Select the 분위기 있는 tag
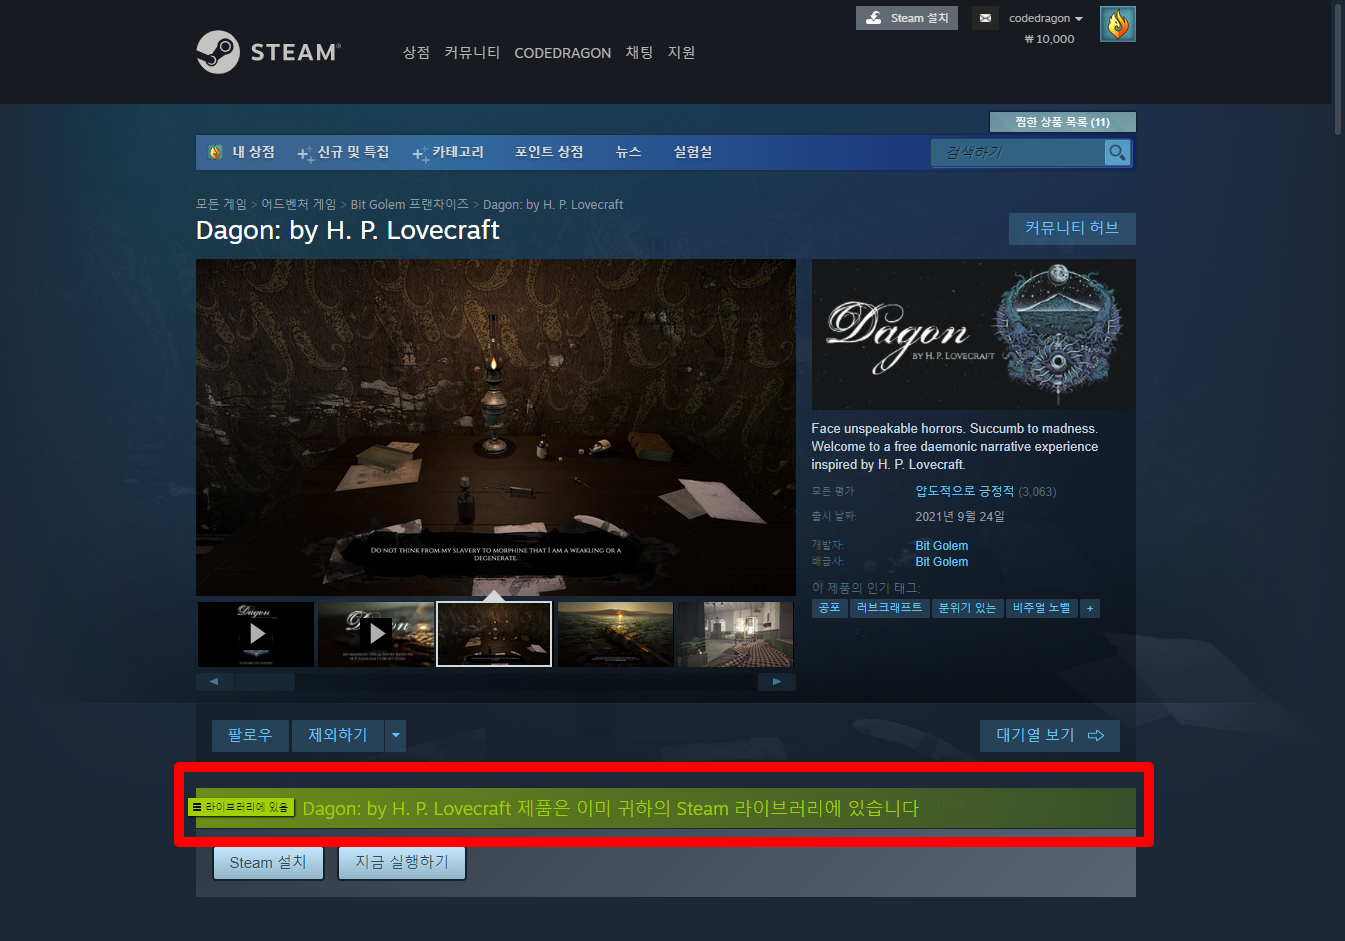 pos(967,608)
